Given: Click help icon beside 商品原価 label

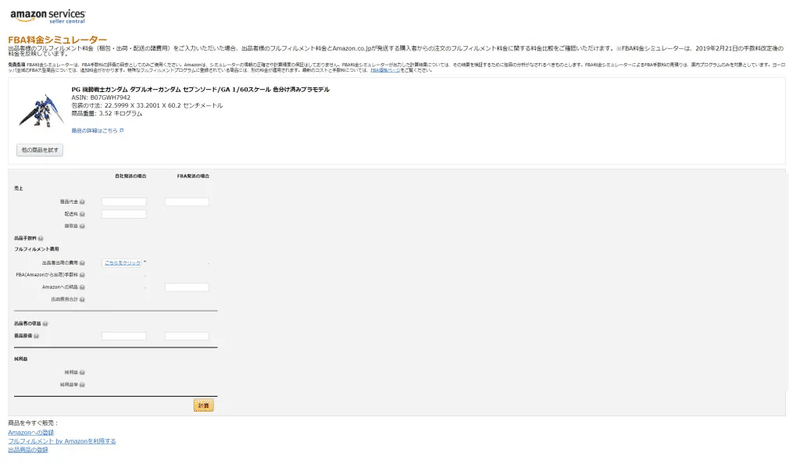Looking at the screenshot, I should click(x=36, y=336).
